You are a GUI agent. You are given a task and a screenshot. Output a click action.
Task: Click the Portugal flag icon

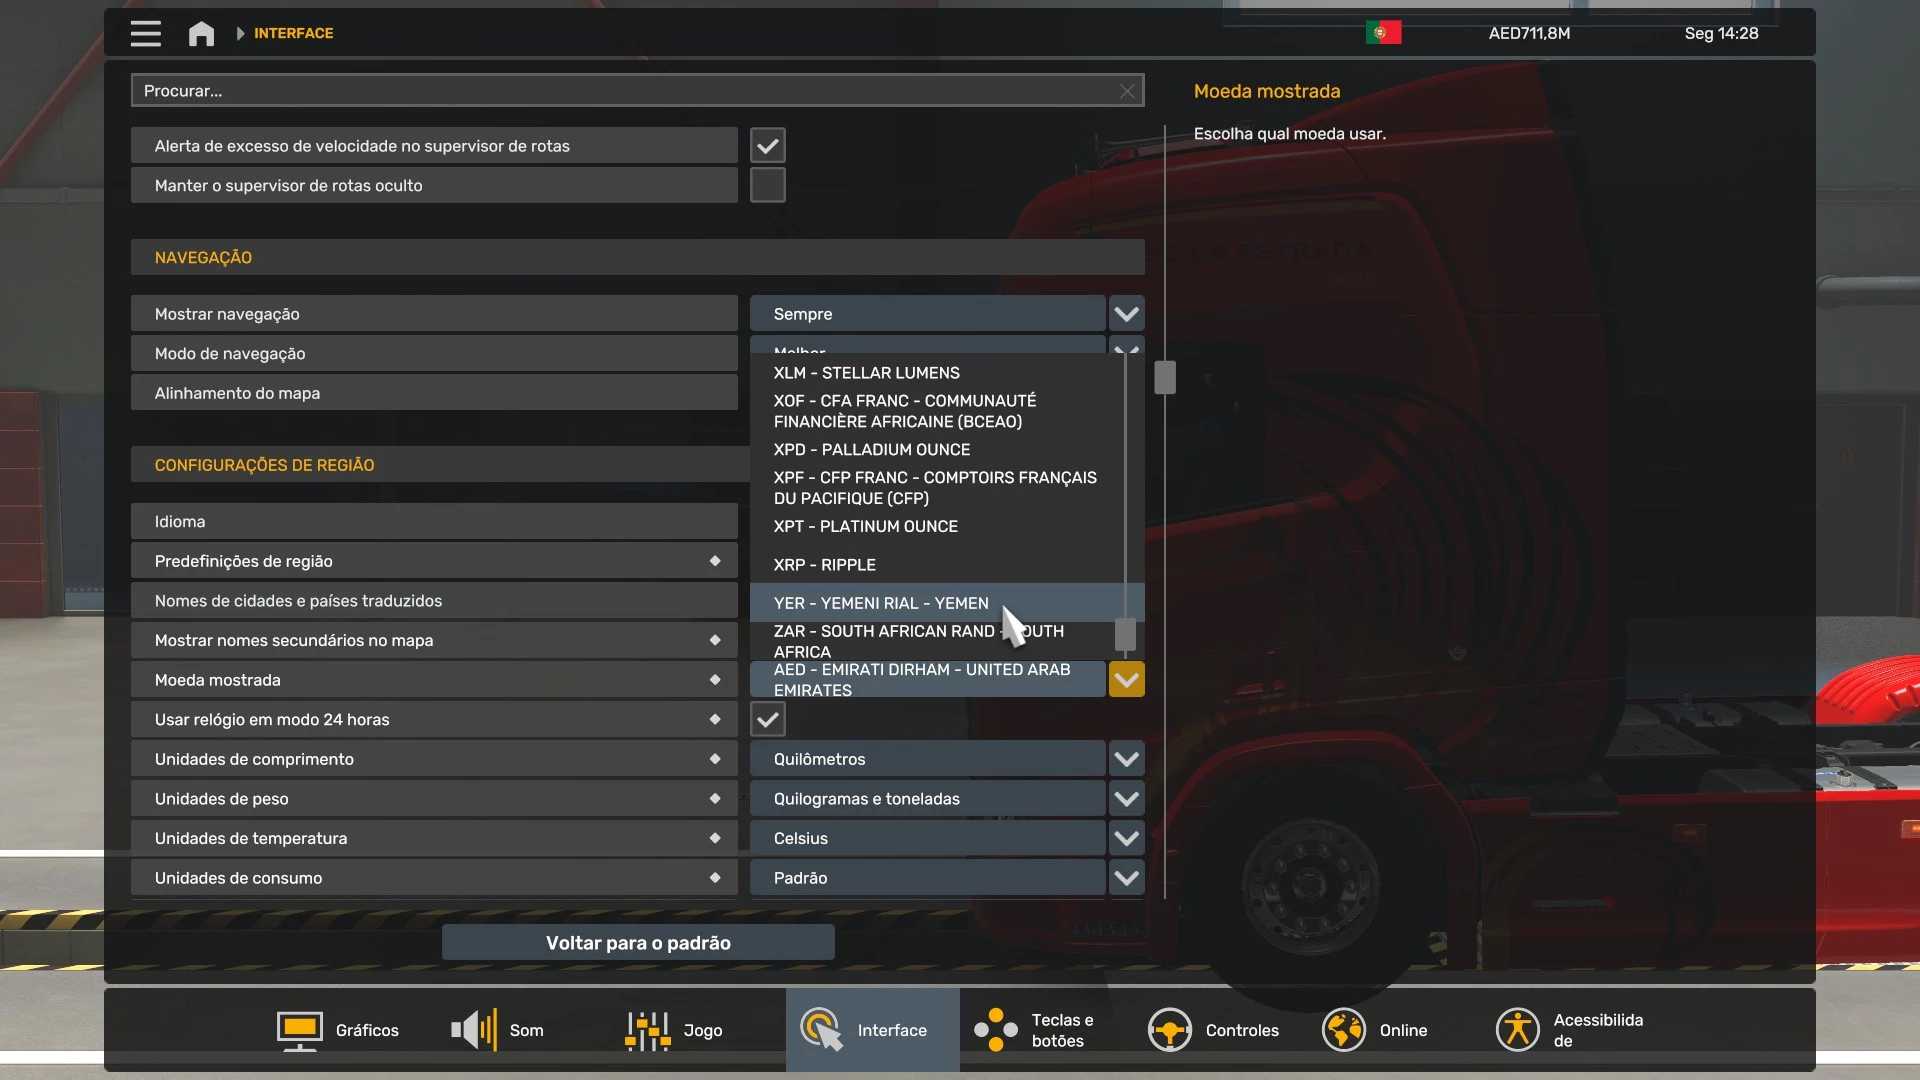[x=1383, y=33]
